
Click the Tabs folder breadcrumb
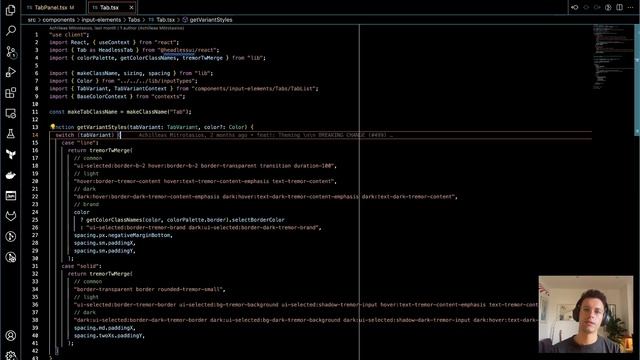coord(134,20)
